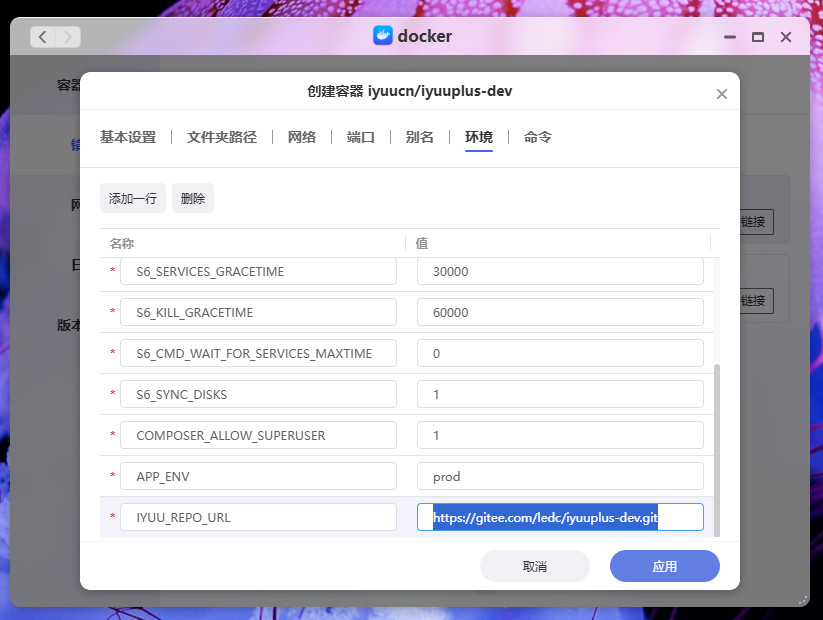
Task: Switch to the 基本设置 tab
Action: [x=128, y=137]
